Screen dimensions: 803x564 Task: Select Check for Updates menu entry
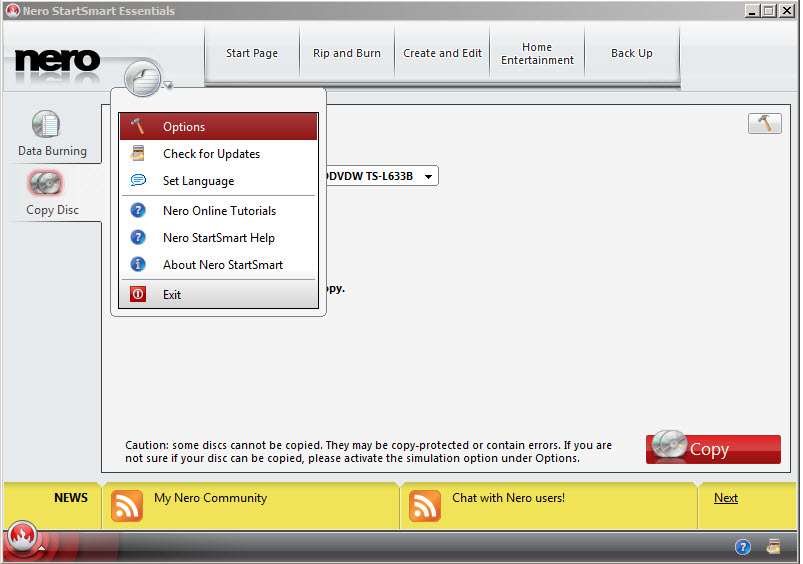pos(218,154)
